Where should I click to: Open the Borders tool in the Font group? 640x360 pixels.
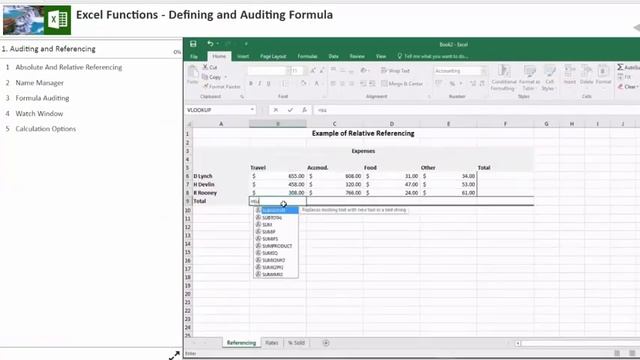[284, 84]
